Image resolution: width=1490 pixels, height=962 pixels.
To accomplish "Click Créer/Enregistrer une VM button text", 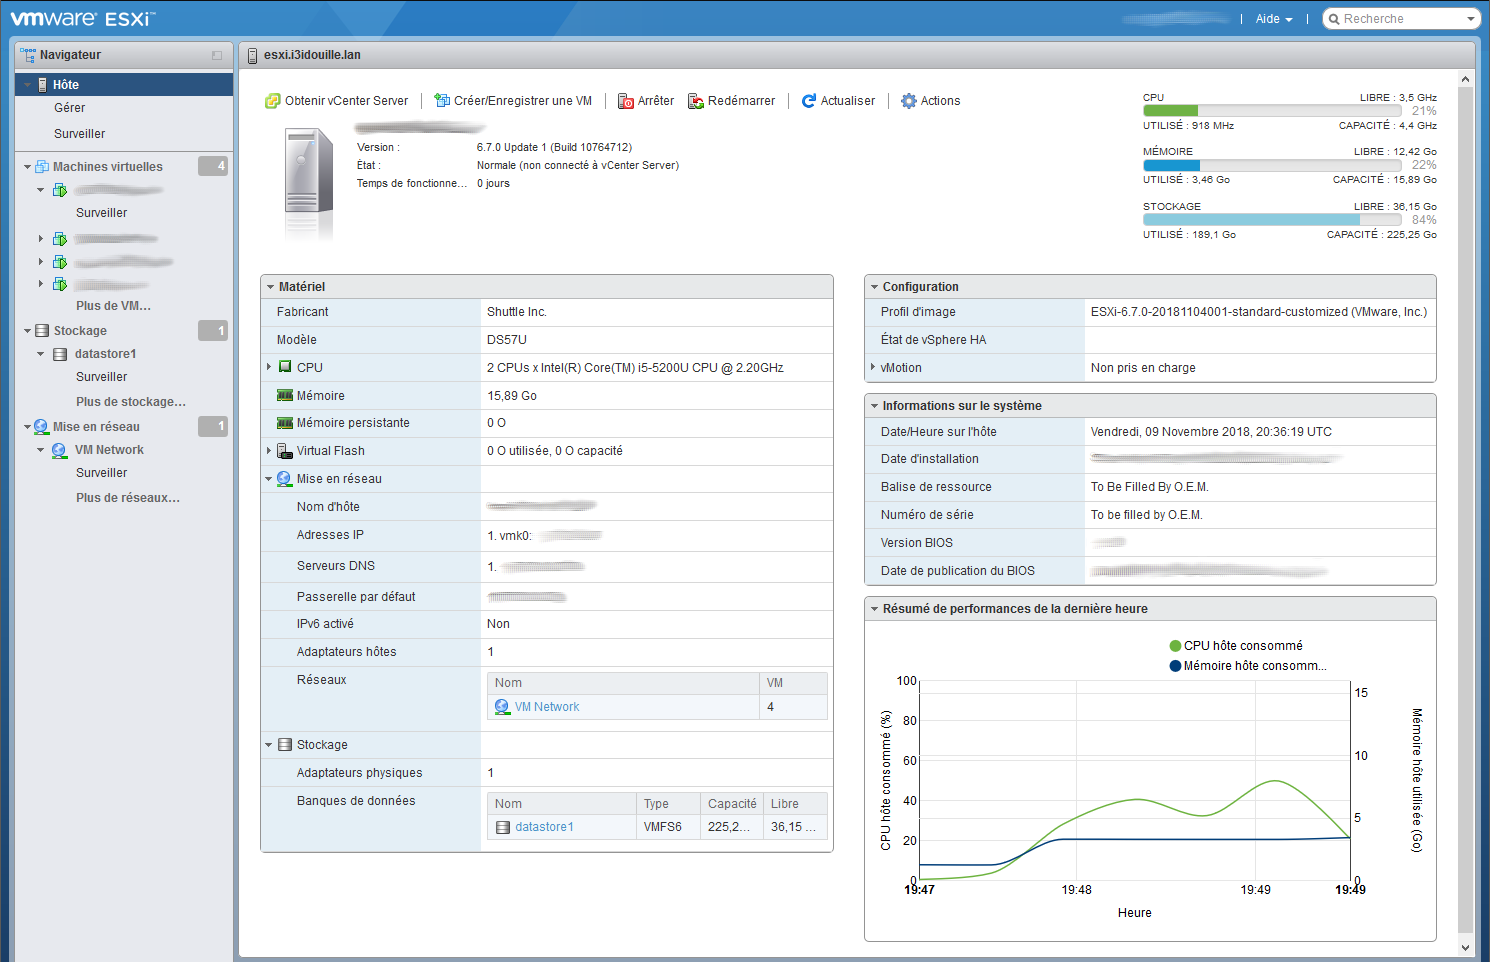I will (523, 101).
